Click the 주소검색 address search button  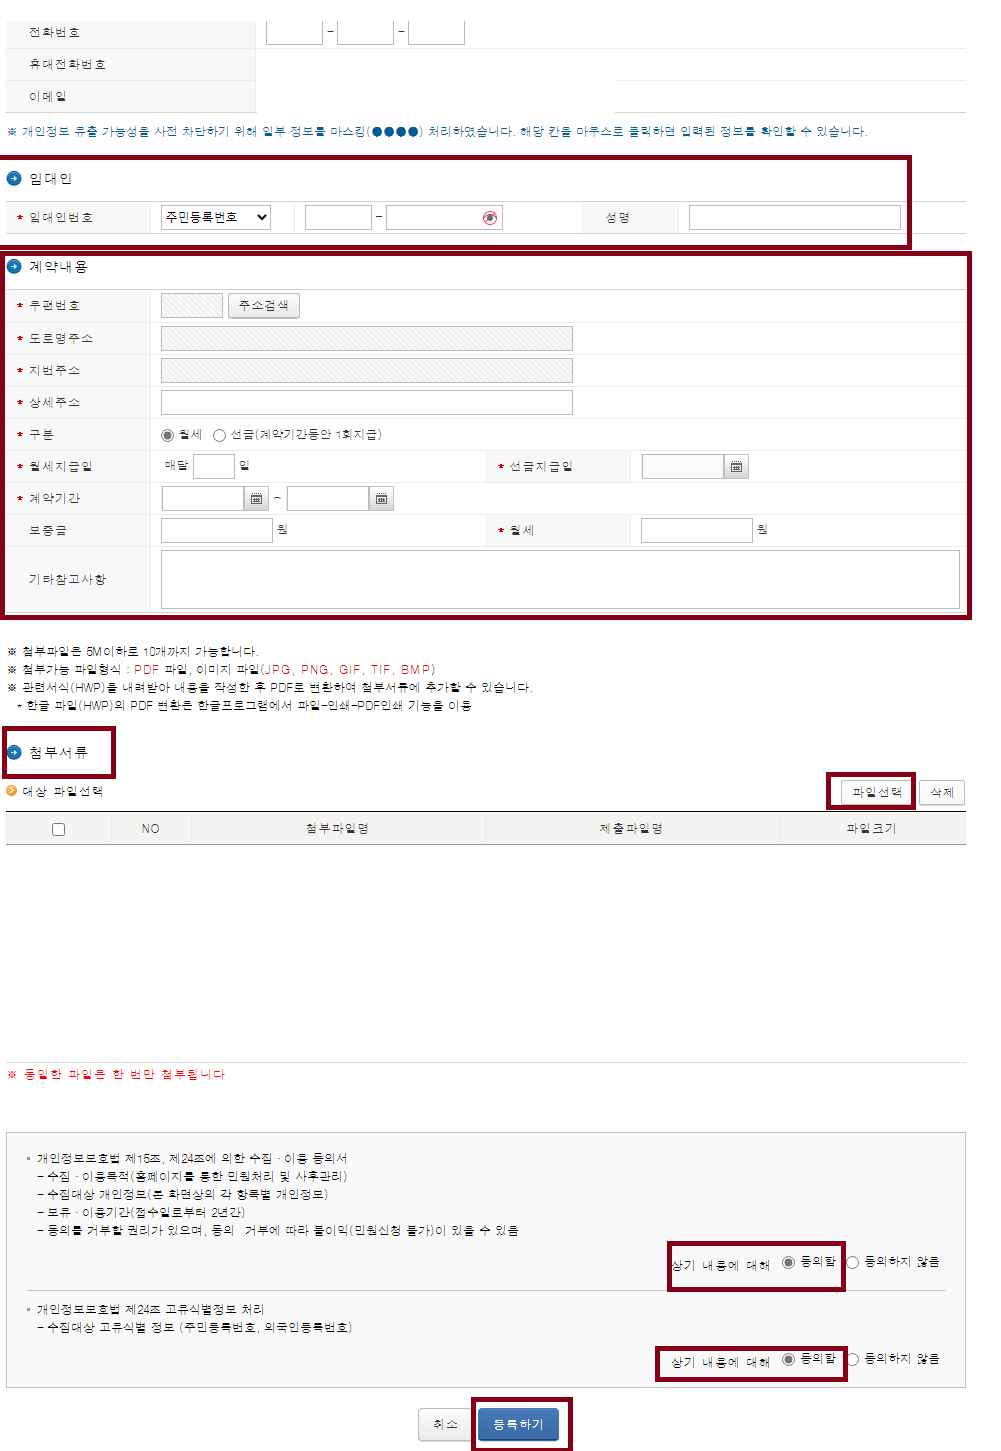click(263, 305)
